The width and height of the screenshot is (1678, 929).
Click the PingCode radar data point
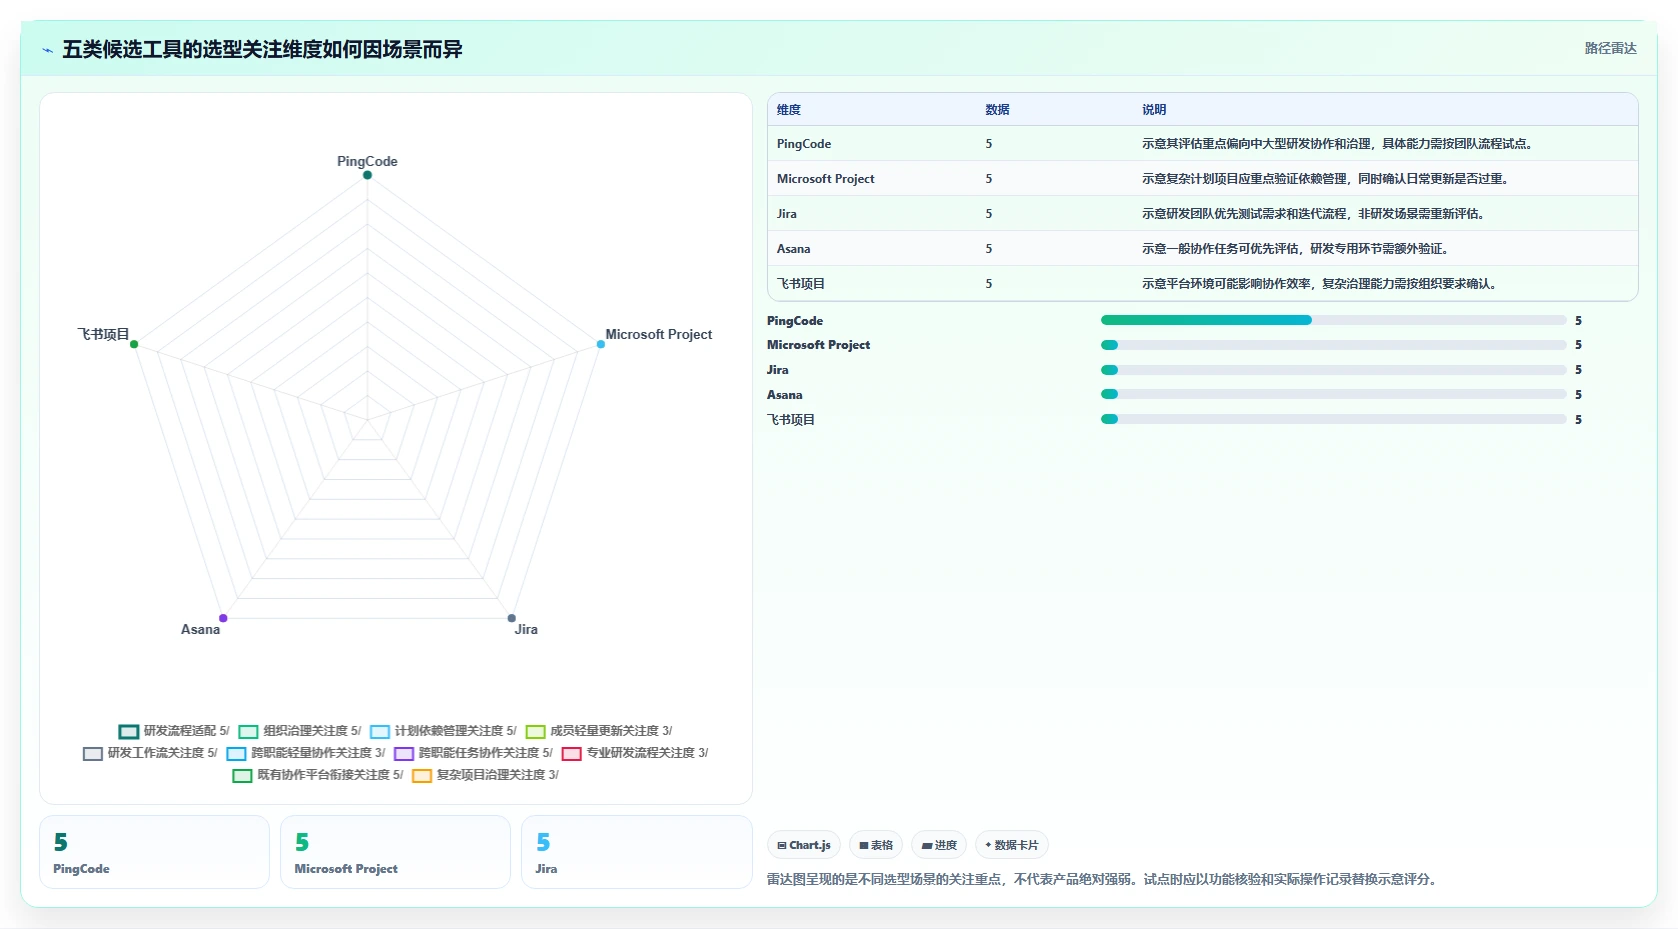[x=367, y=175]
